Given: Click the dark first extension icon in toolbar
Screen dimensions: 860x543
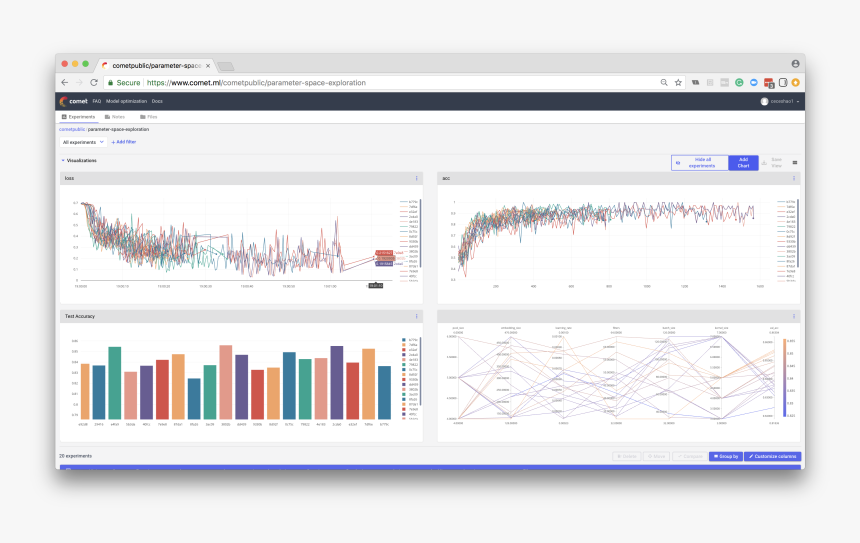Looking at the screenshot, I should [x=695, y=82].
